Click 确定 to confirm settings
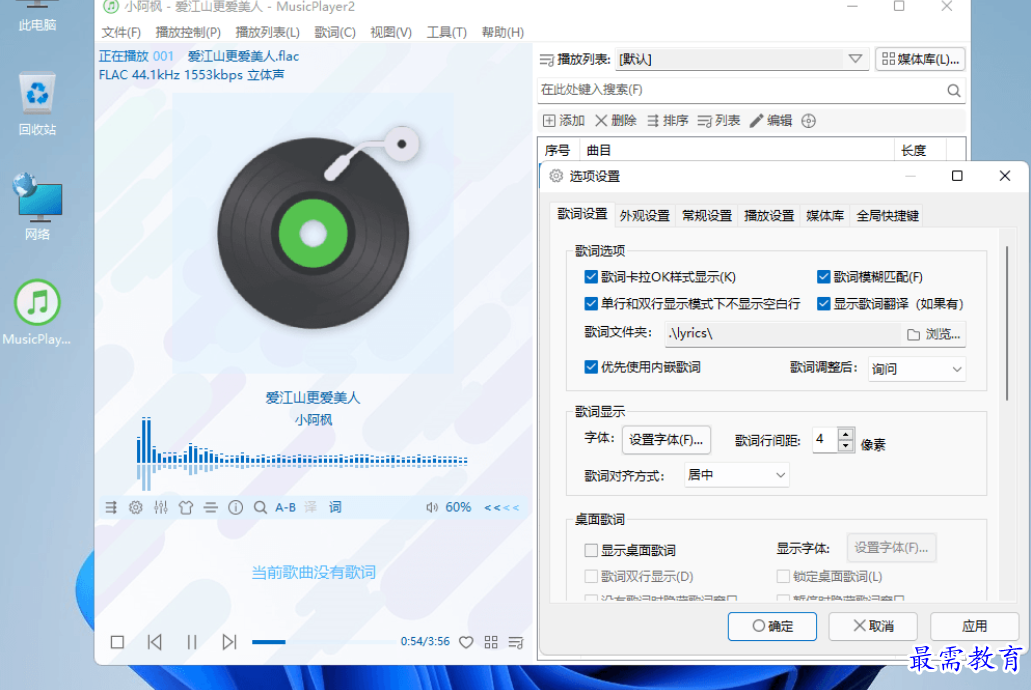 point(773,626)
